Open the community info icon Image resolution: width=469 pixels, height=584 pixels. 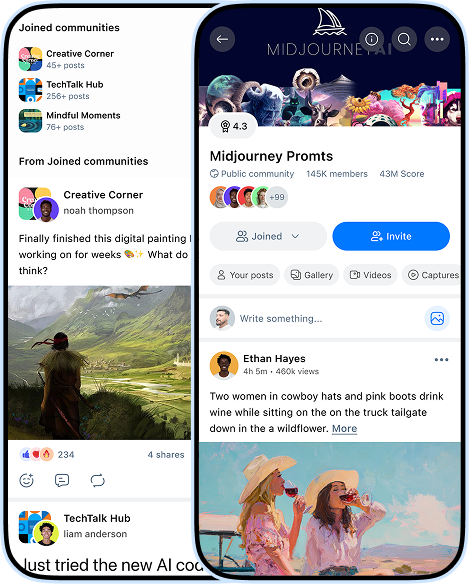pos(371,39)
